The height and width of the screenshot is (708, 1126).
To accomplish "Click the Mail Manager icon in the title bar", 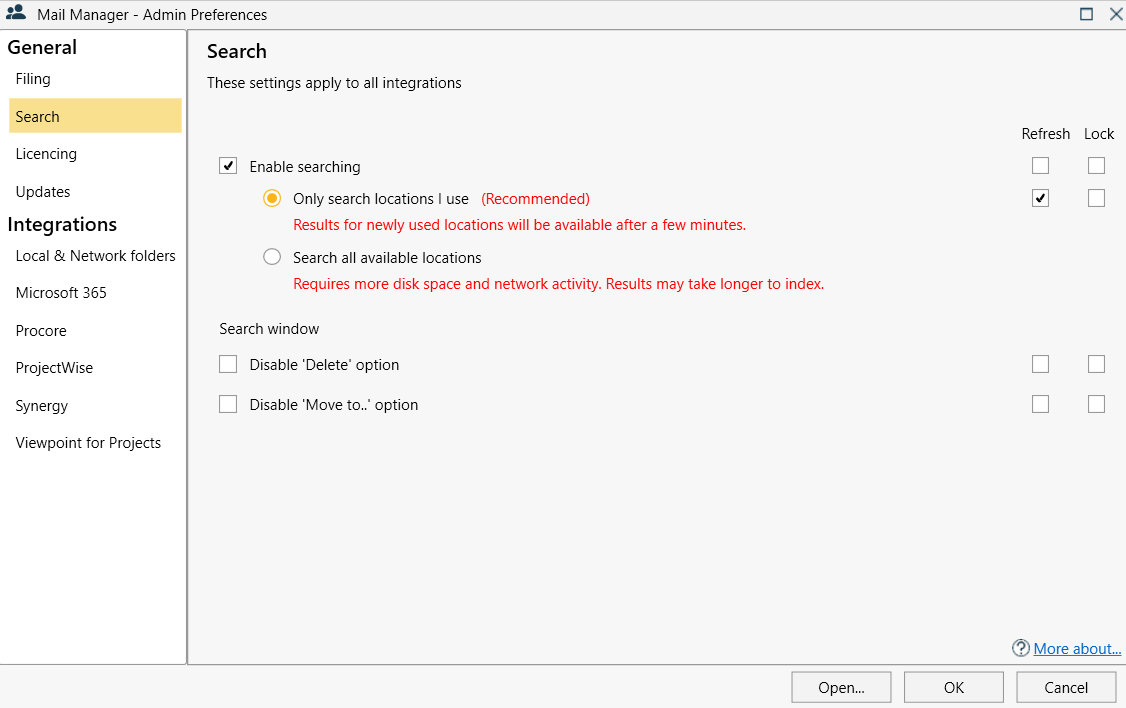I will [x=16, y=14].
